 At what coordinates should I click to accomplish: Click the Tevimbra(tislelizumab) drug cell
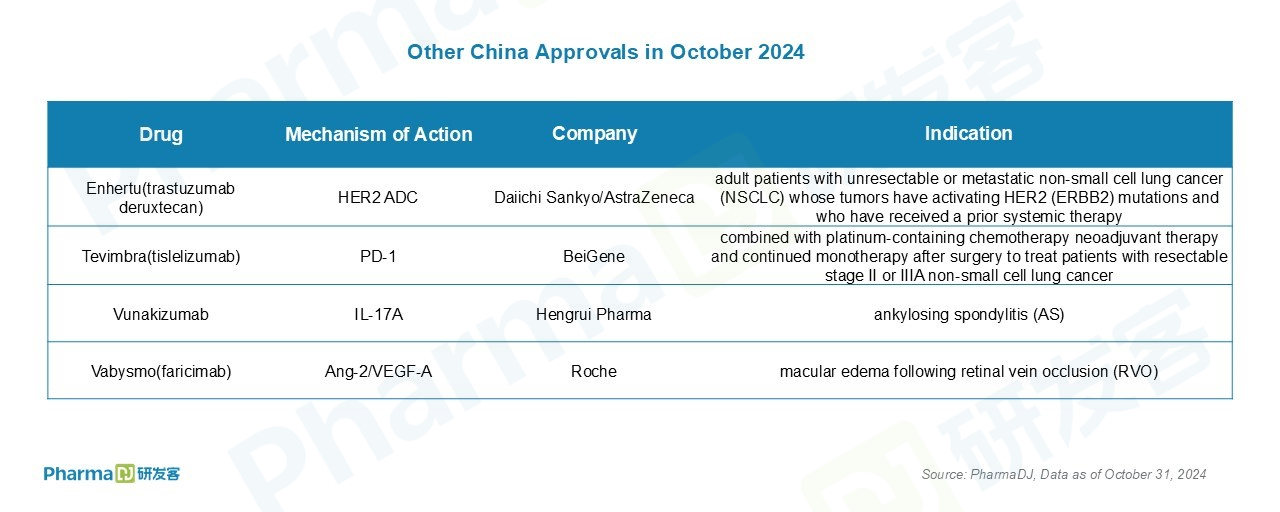coord(161,257)
